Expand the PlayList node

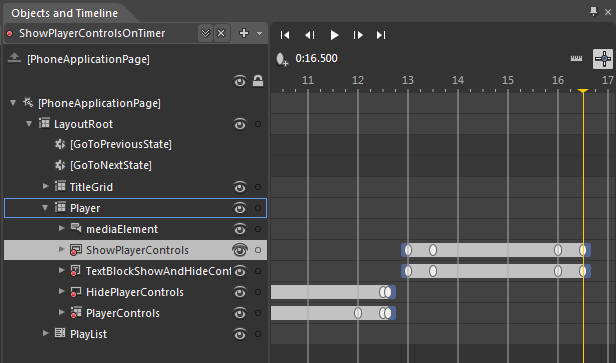pyautogui.click(x=46, y=333)
